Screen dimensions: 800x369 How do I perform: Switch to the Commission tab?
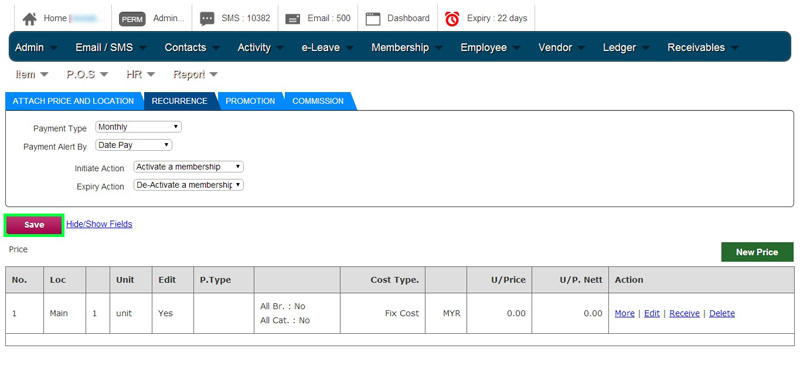318,101
